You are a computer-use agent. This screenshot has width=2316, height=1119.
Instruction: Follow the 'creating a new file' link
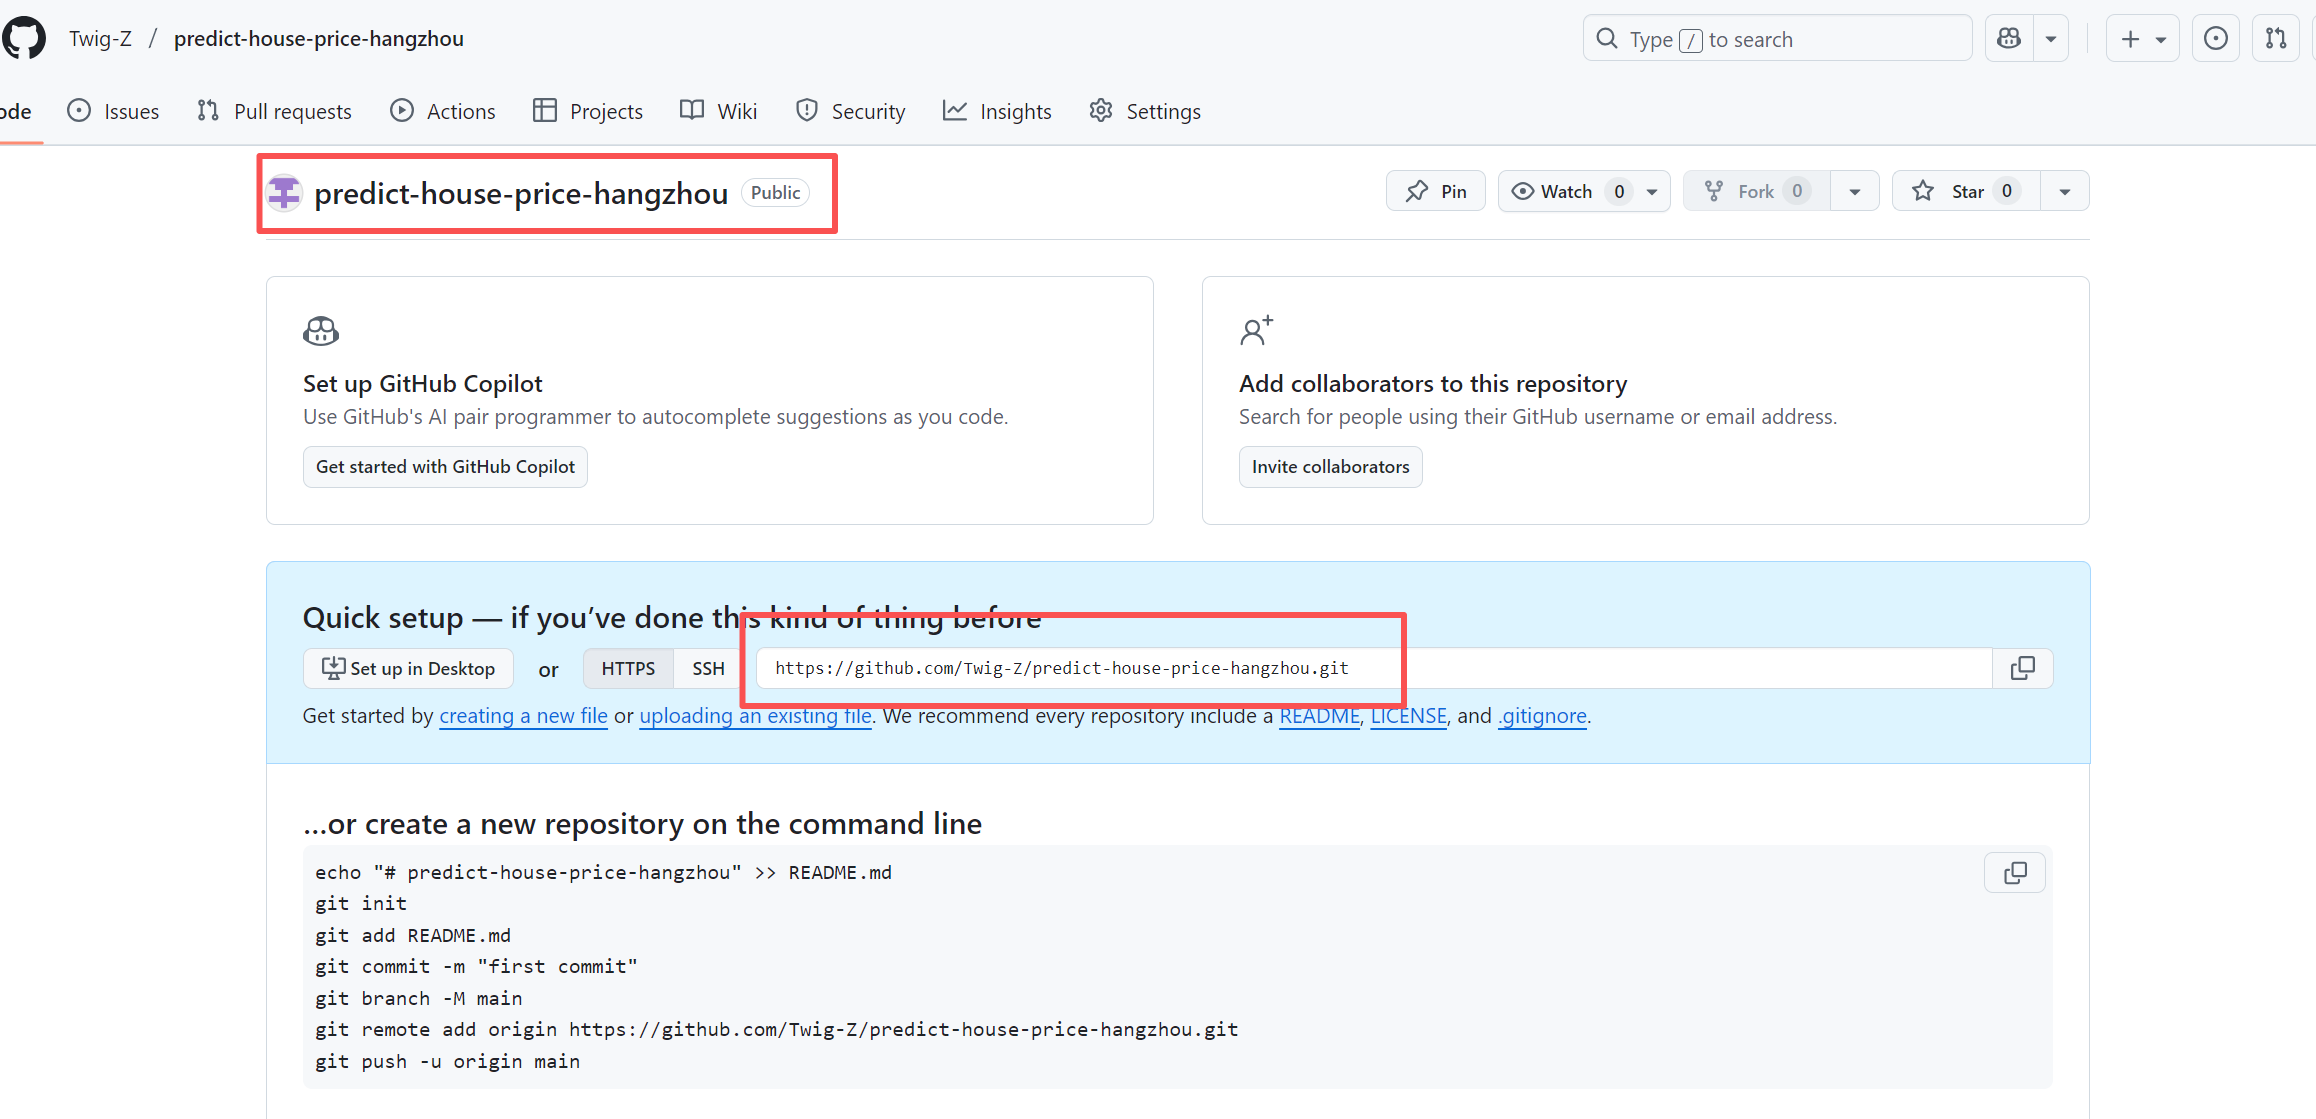(523, 716)
